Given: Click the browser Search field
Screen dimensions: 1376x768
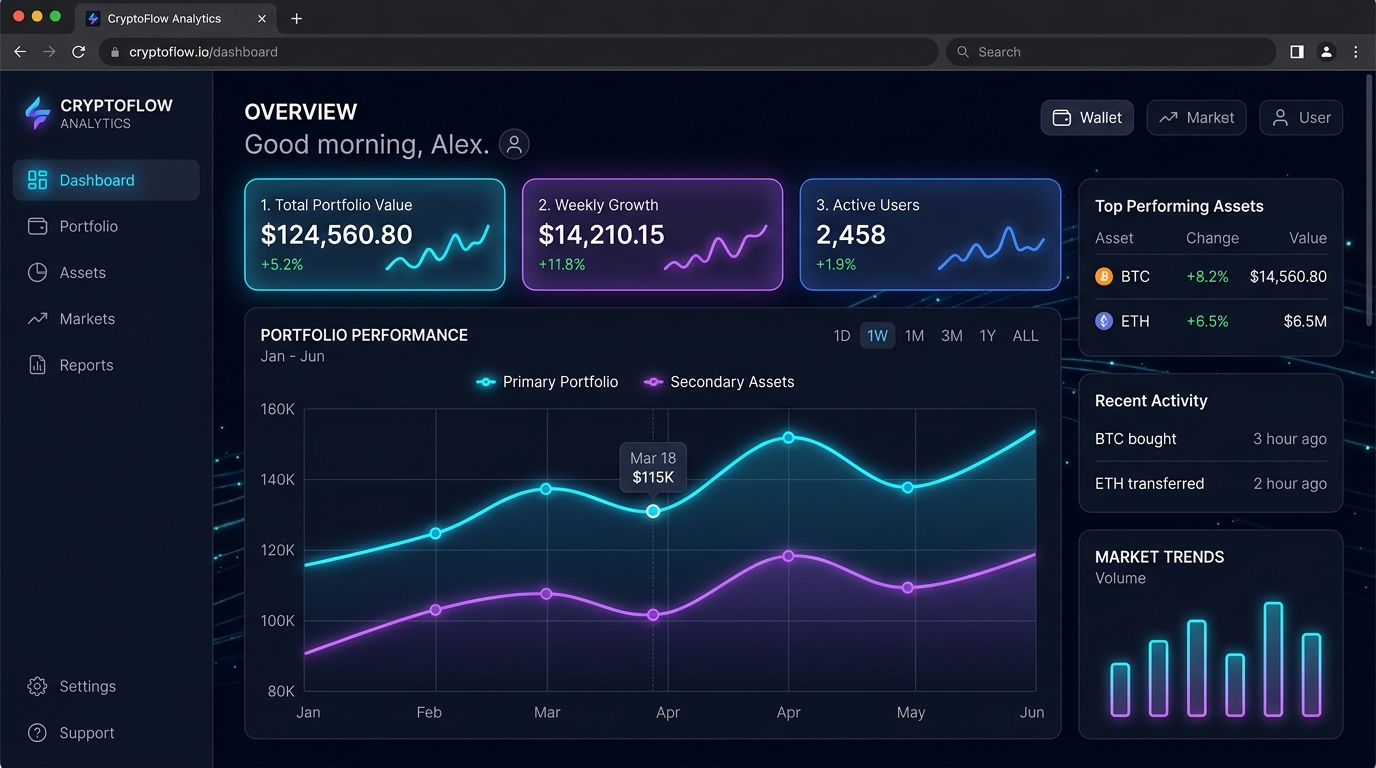Looking at the screenshot, I should pos(1111,52).
